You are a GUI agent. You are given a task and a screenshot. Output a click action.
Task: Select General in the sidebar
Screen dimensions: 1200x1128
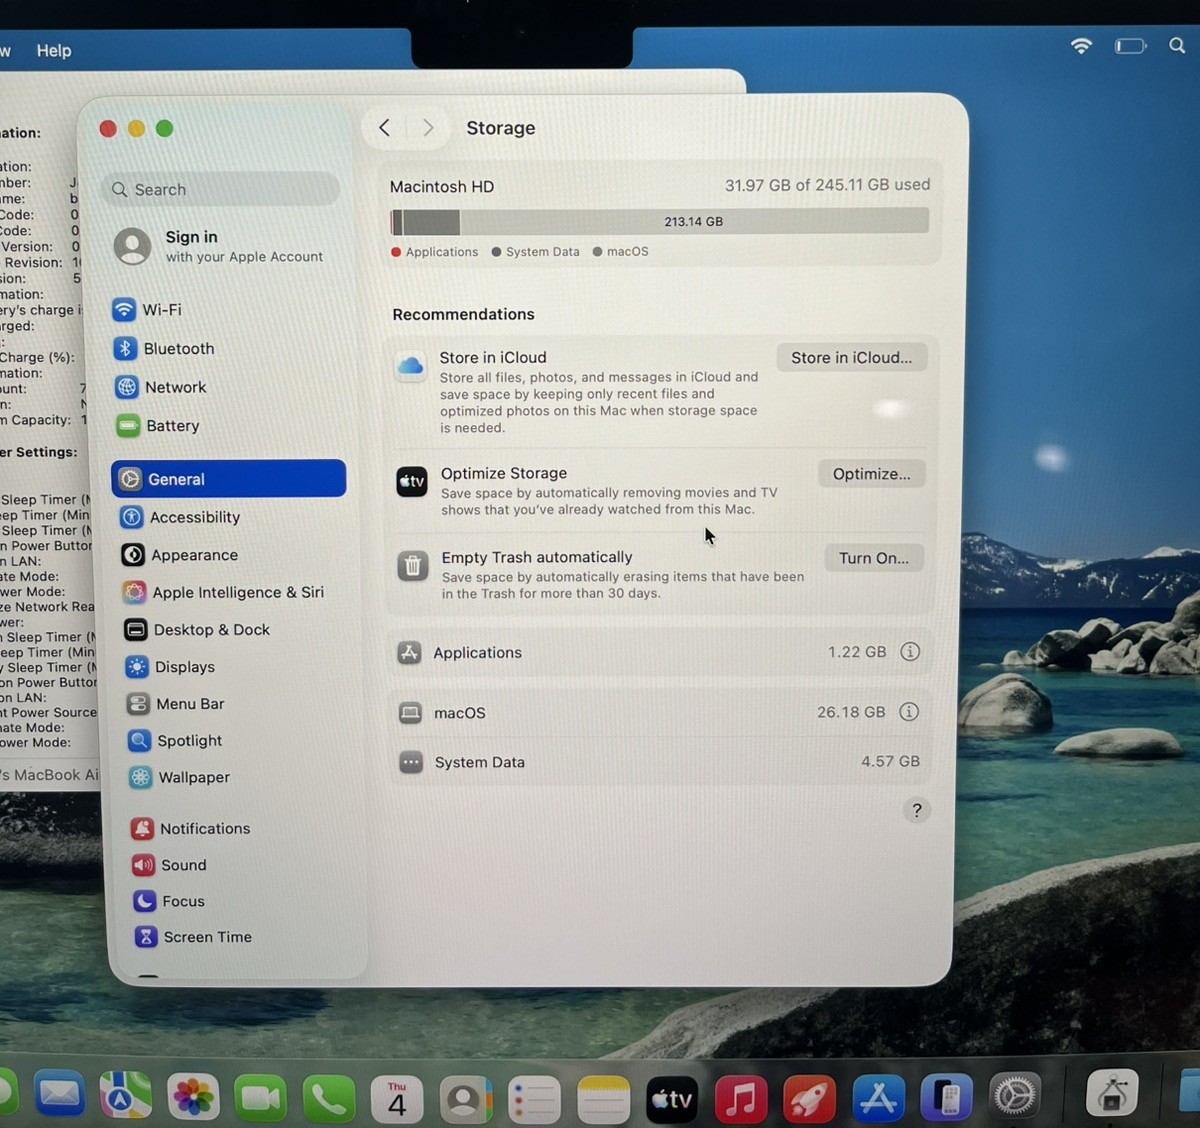[229, 479]
